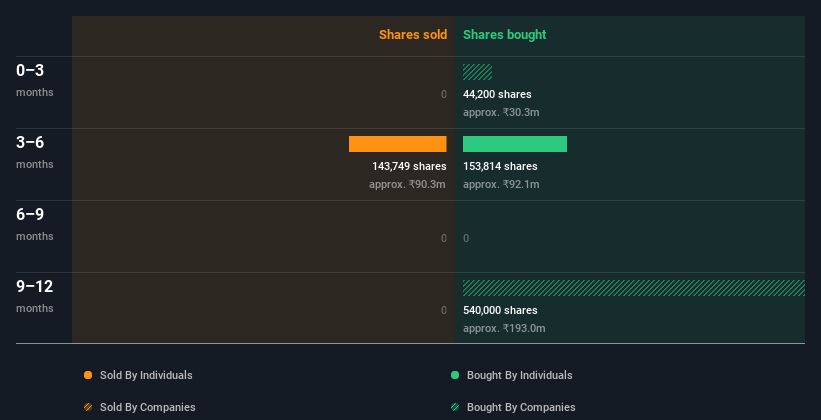
Task: Click the 3–6 months row label
Action: click(35, 152)
